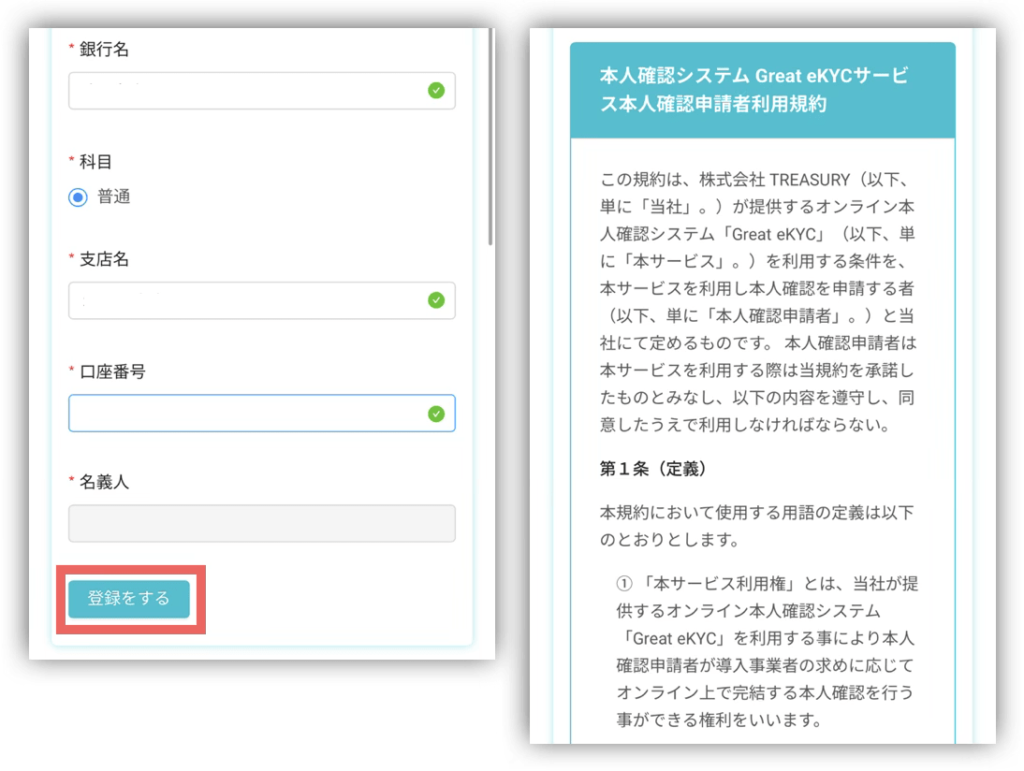Select the 普通 radio button

click(x=78, y=197)
